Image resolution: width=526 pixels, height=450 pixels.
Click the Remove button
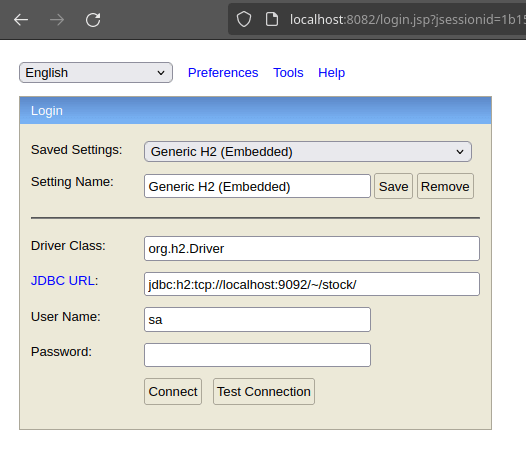445,186
